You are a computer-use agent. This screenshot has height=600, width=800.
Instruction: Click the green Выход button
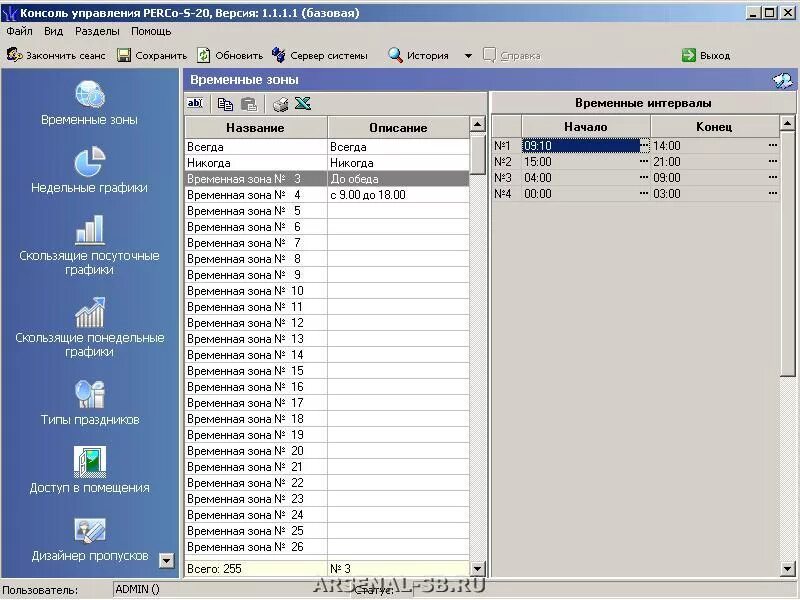(x=707, y=55)
